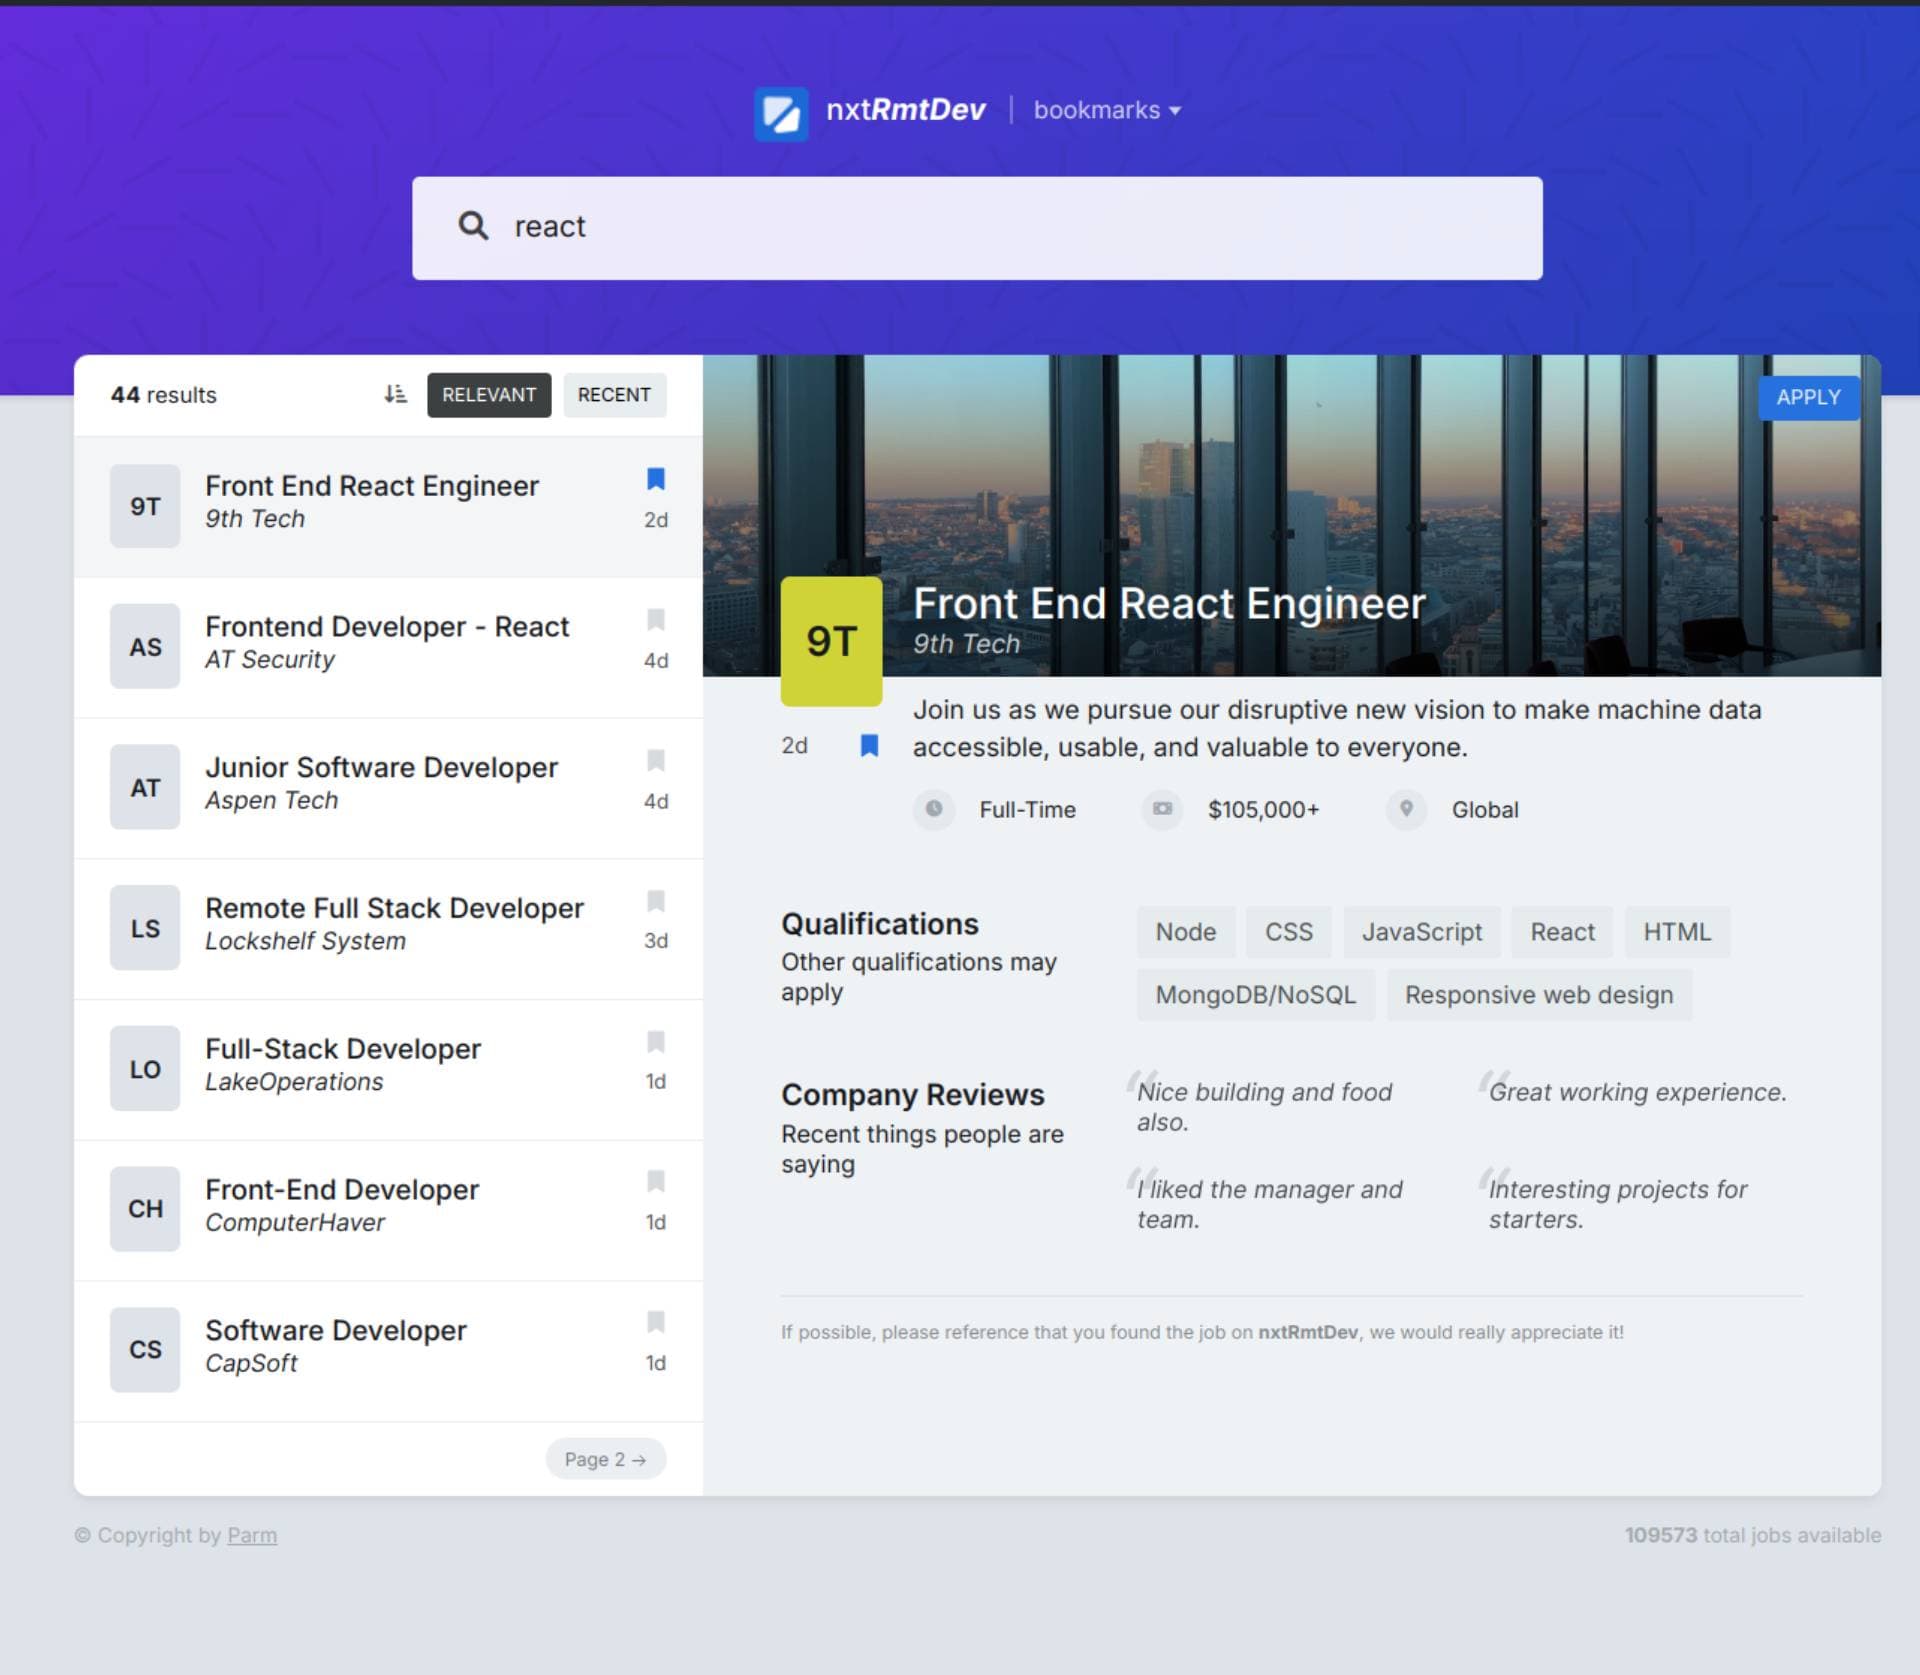1920x1675 pixels.
Task: Click the LS company badge
Action: pos(145,928)
